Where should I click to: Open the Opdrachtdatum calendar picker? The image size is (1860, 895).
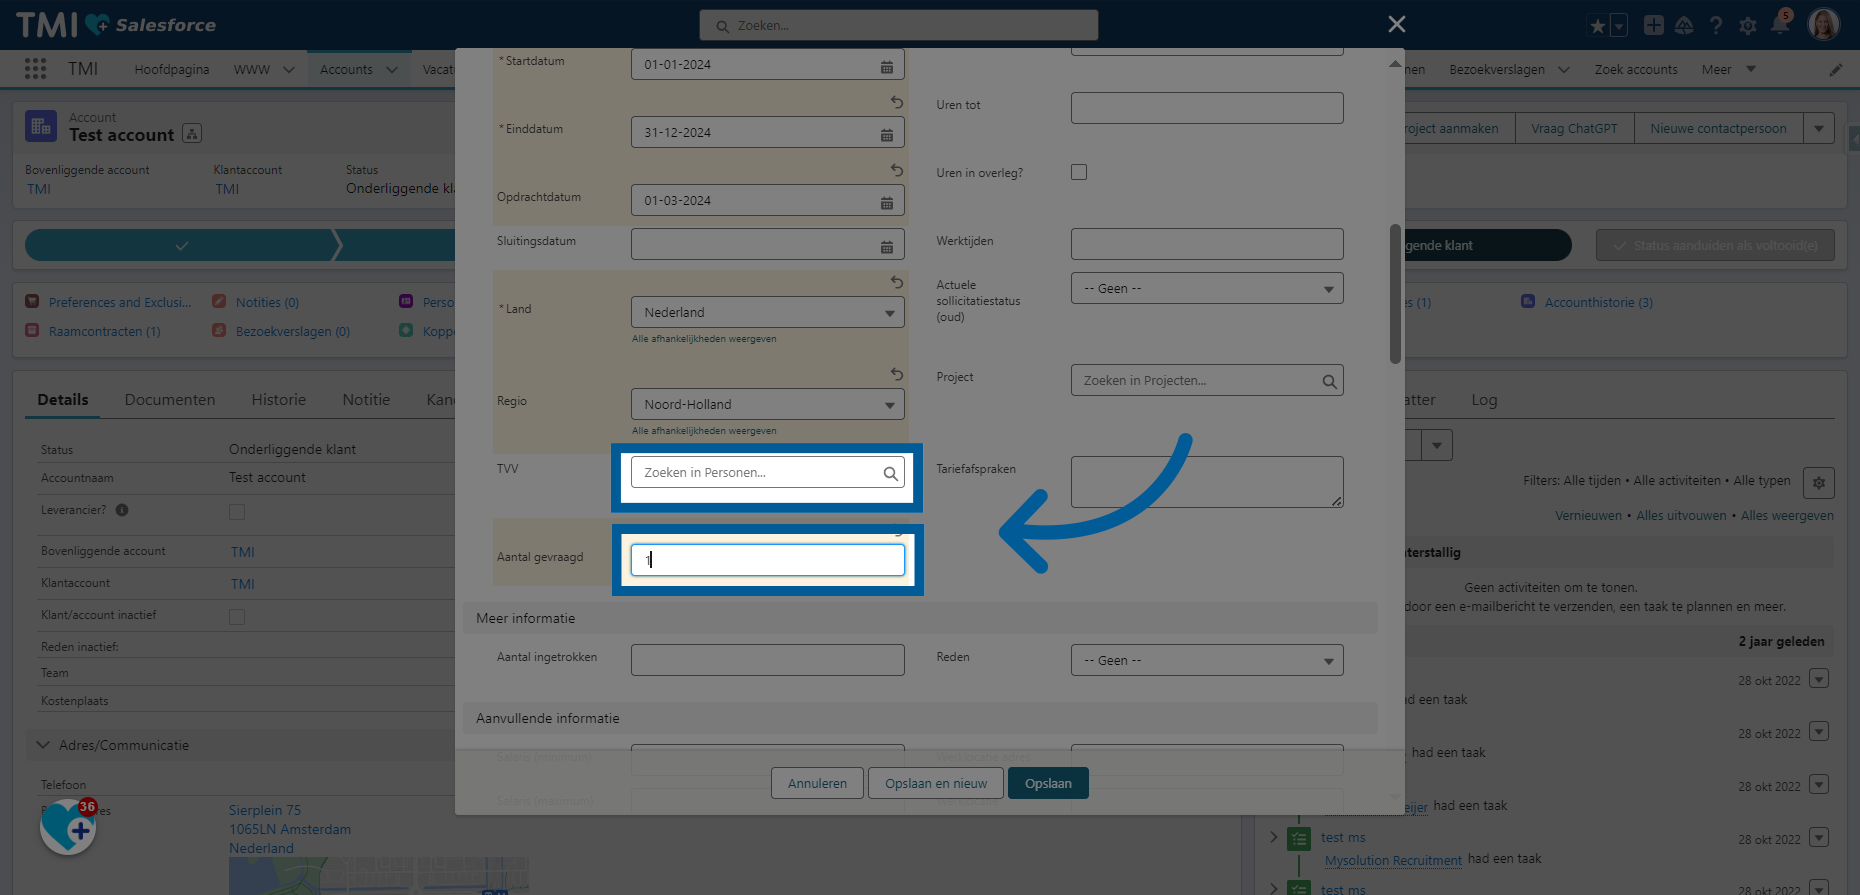coord(887,202)
